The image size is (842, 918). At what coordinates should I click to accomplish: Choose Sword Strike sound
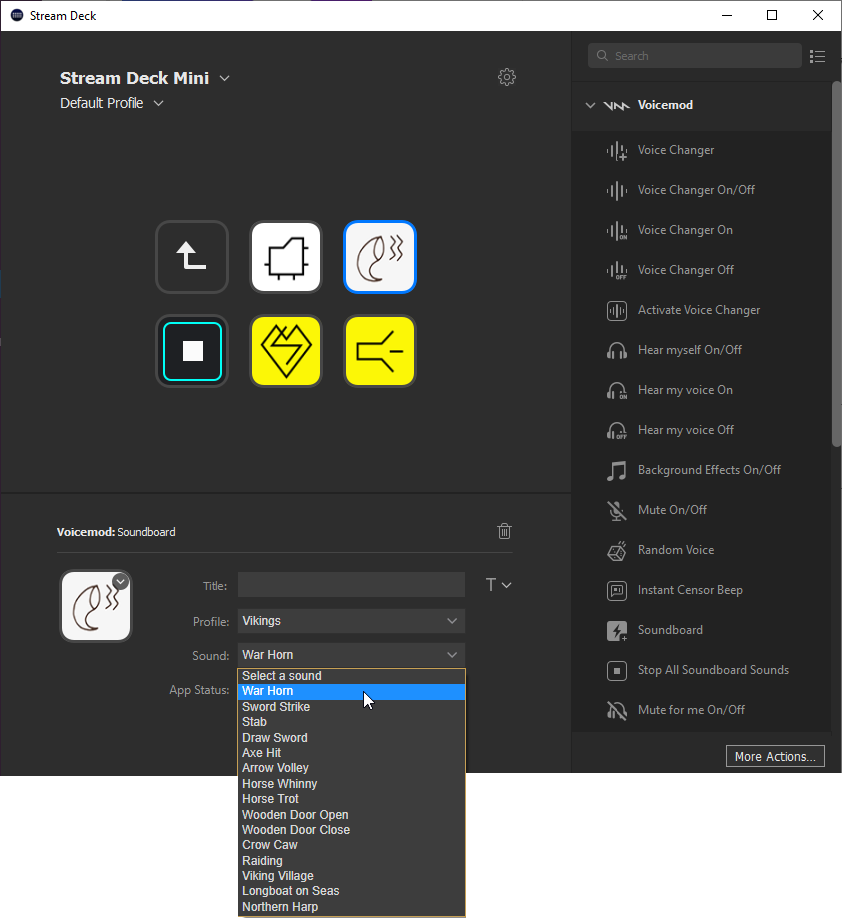(351, 707)
